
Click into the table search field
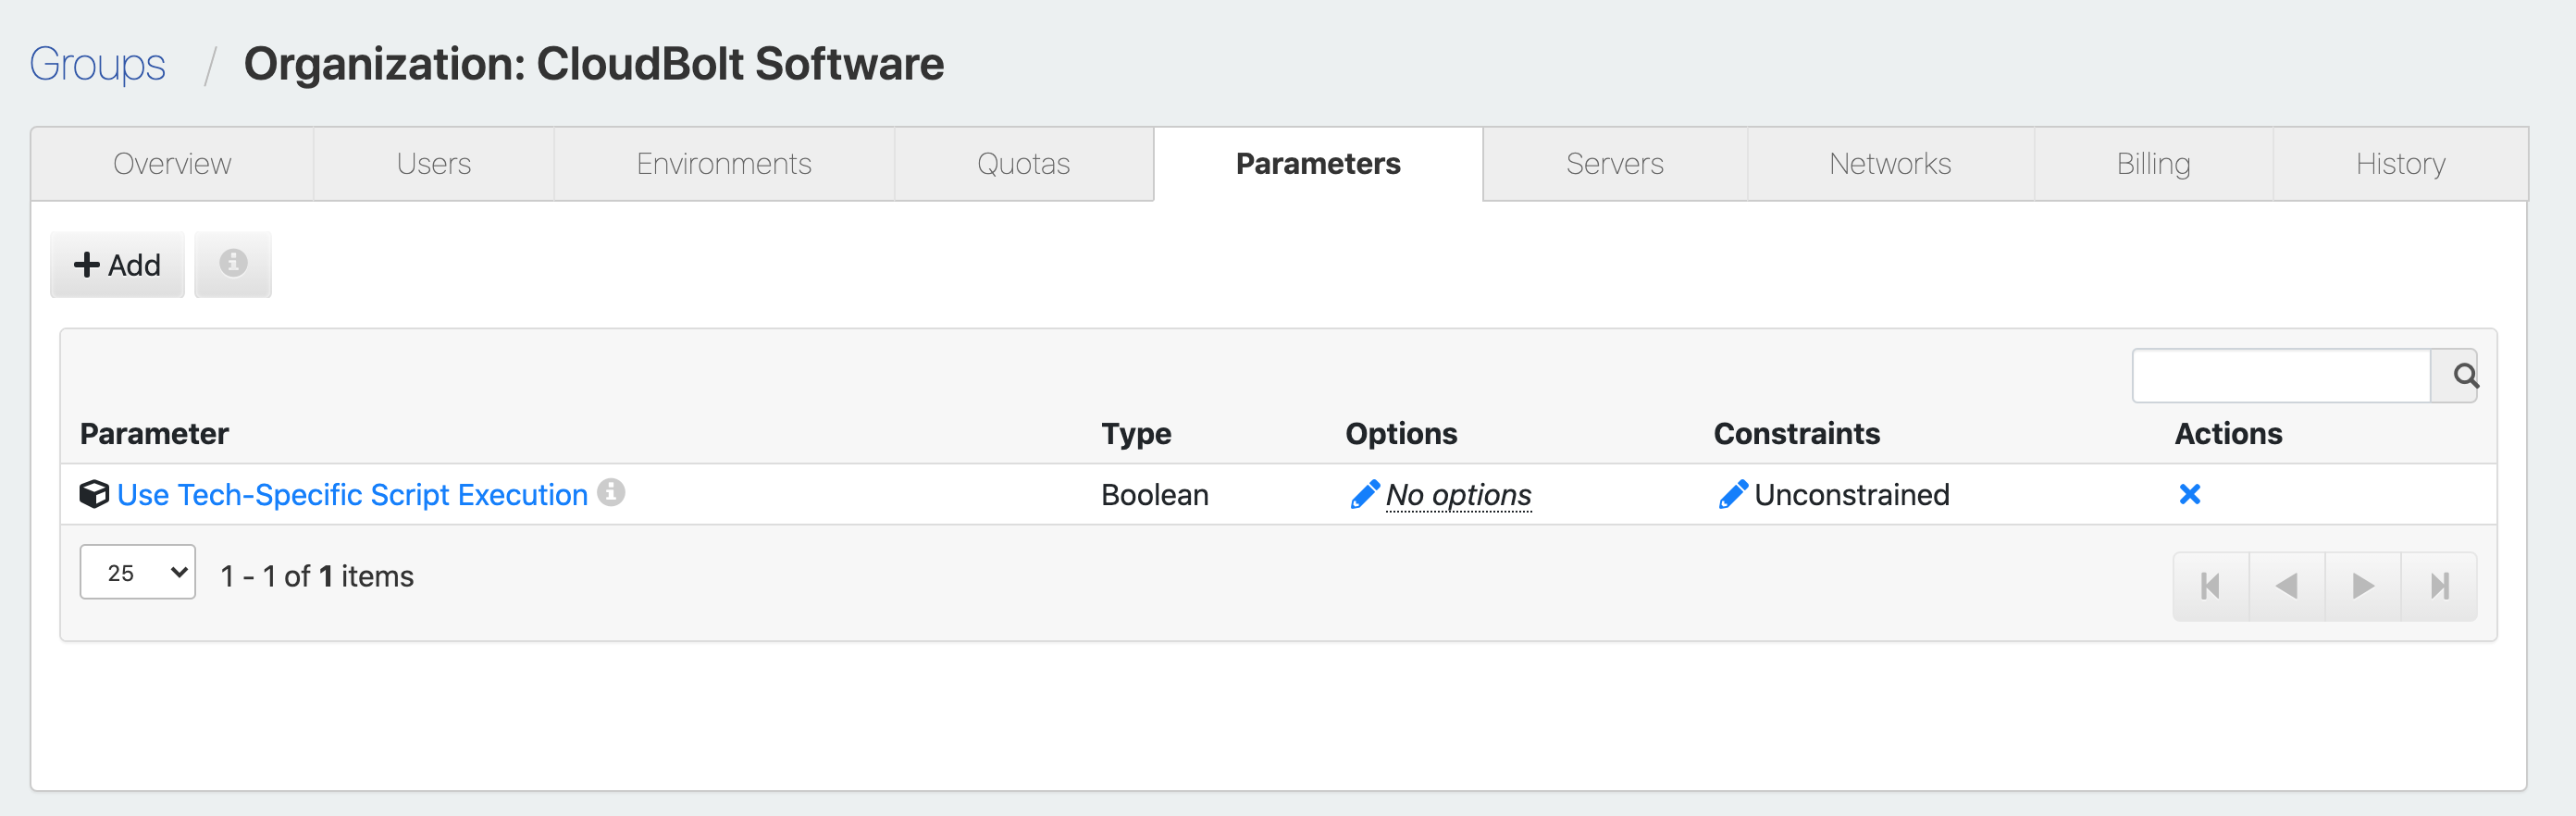(x=2281, y=376)
